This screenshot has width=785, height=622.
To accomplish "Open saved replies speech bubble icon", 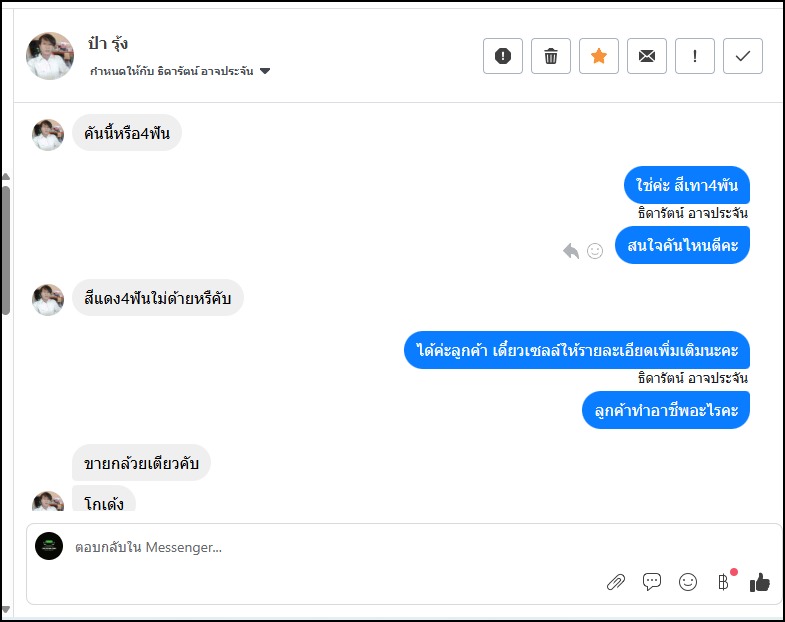I will pos(652,582).
